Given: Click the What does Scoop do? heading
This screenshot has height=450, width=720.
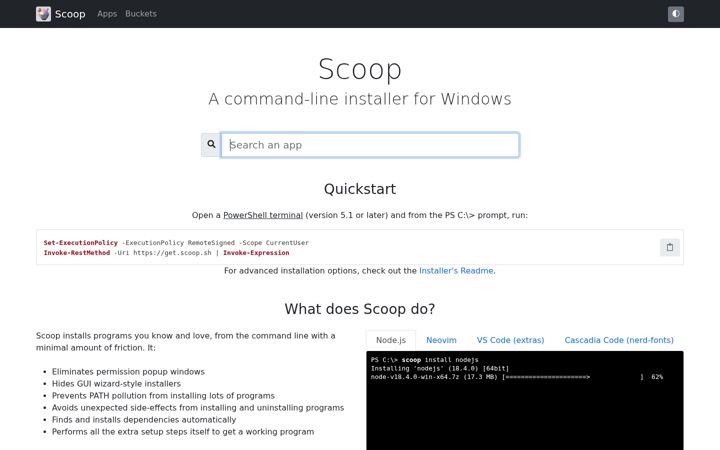Looking at the screenshot, I should [360, 309].
